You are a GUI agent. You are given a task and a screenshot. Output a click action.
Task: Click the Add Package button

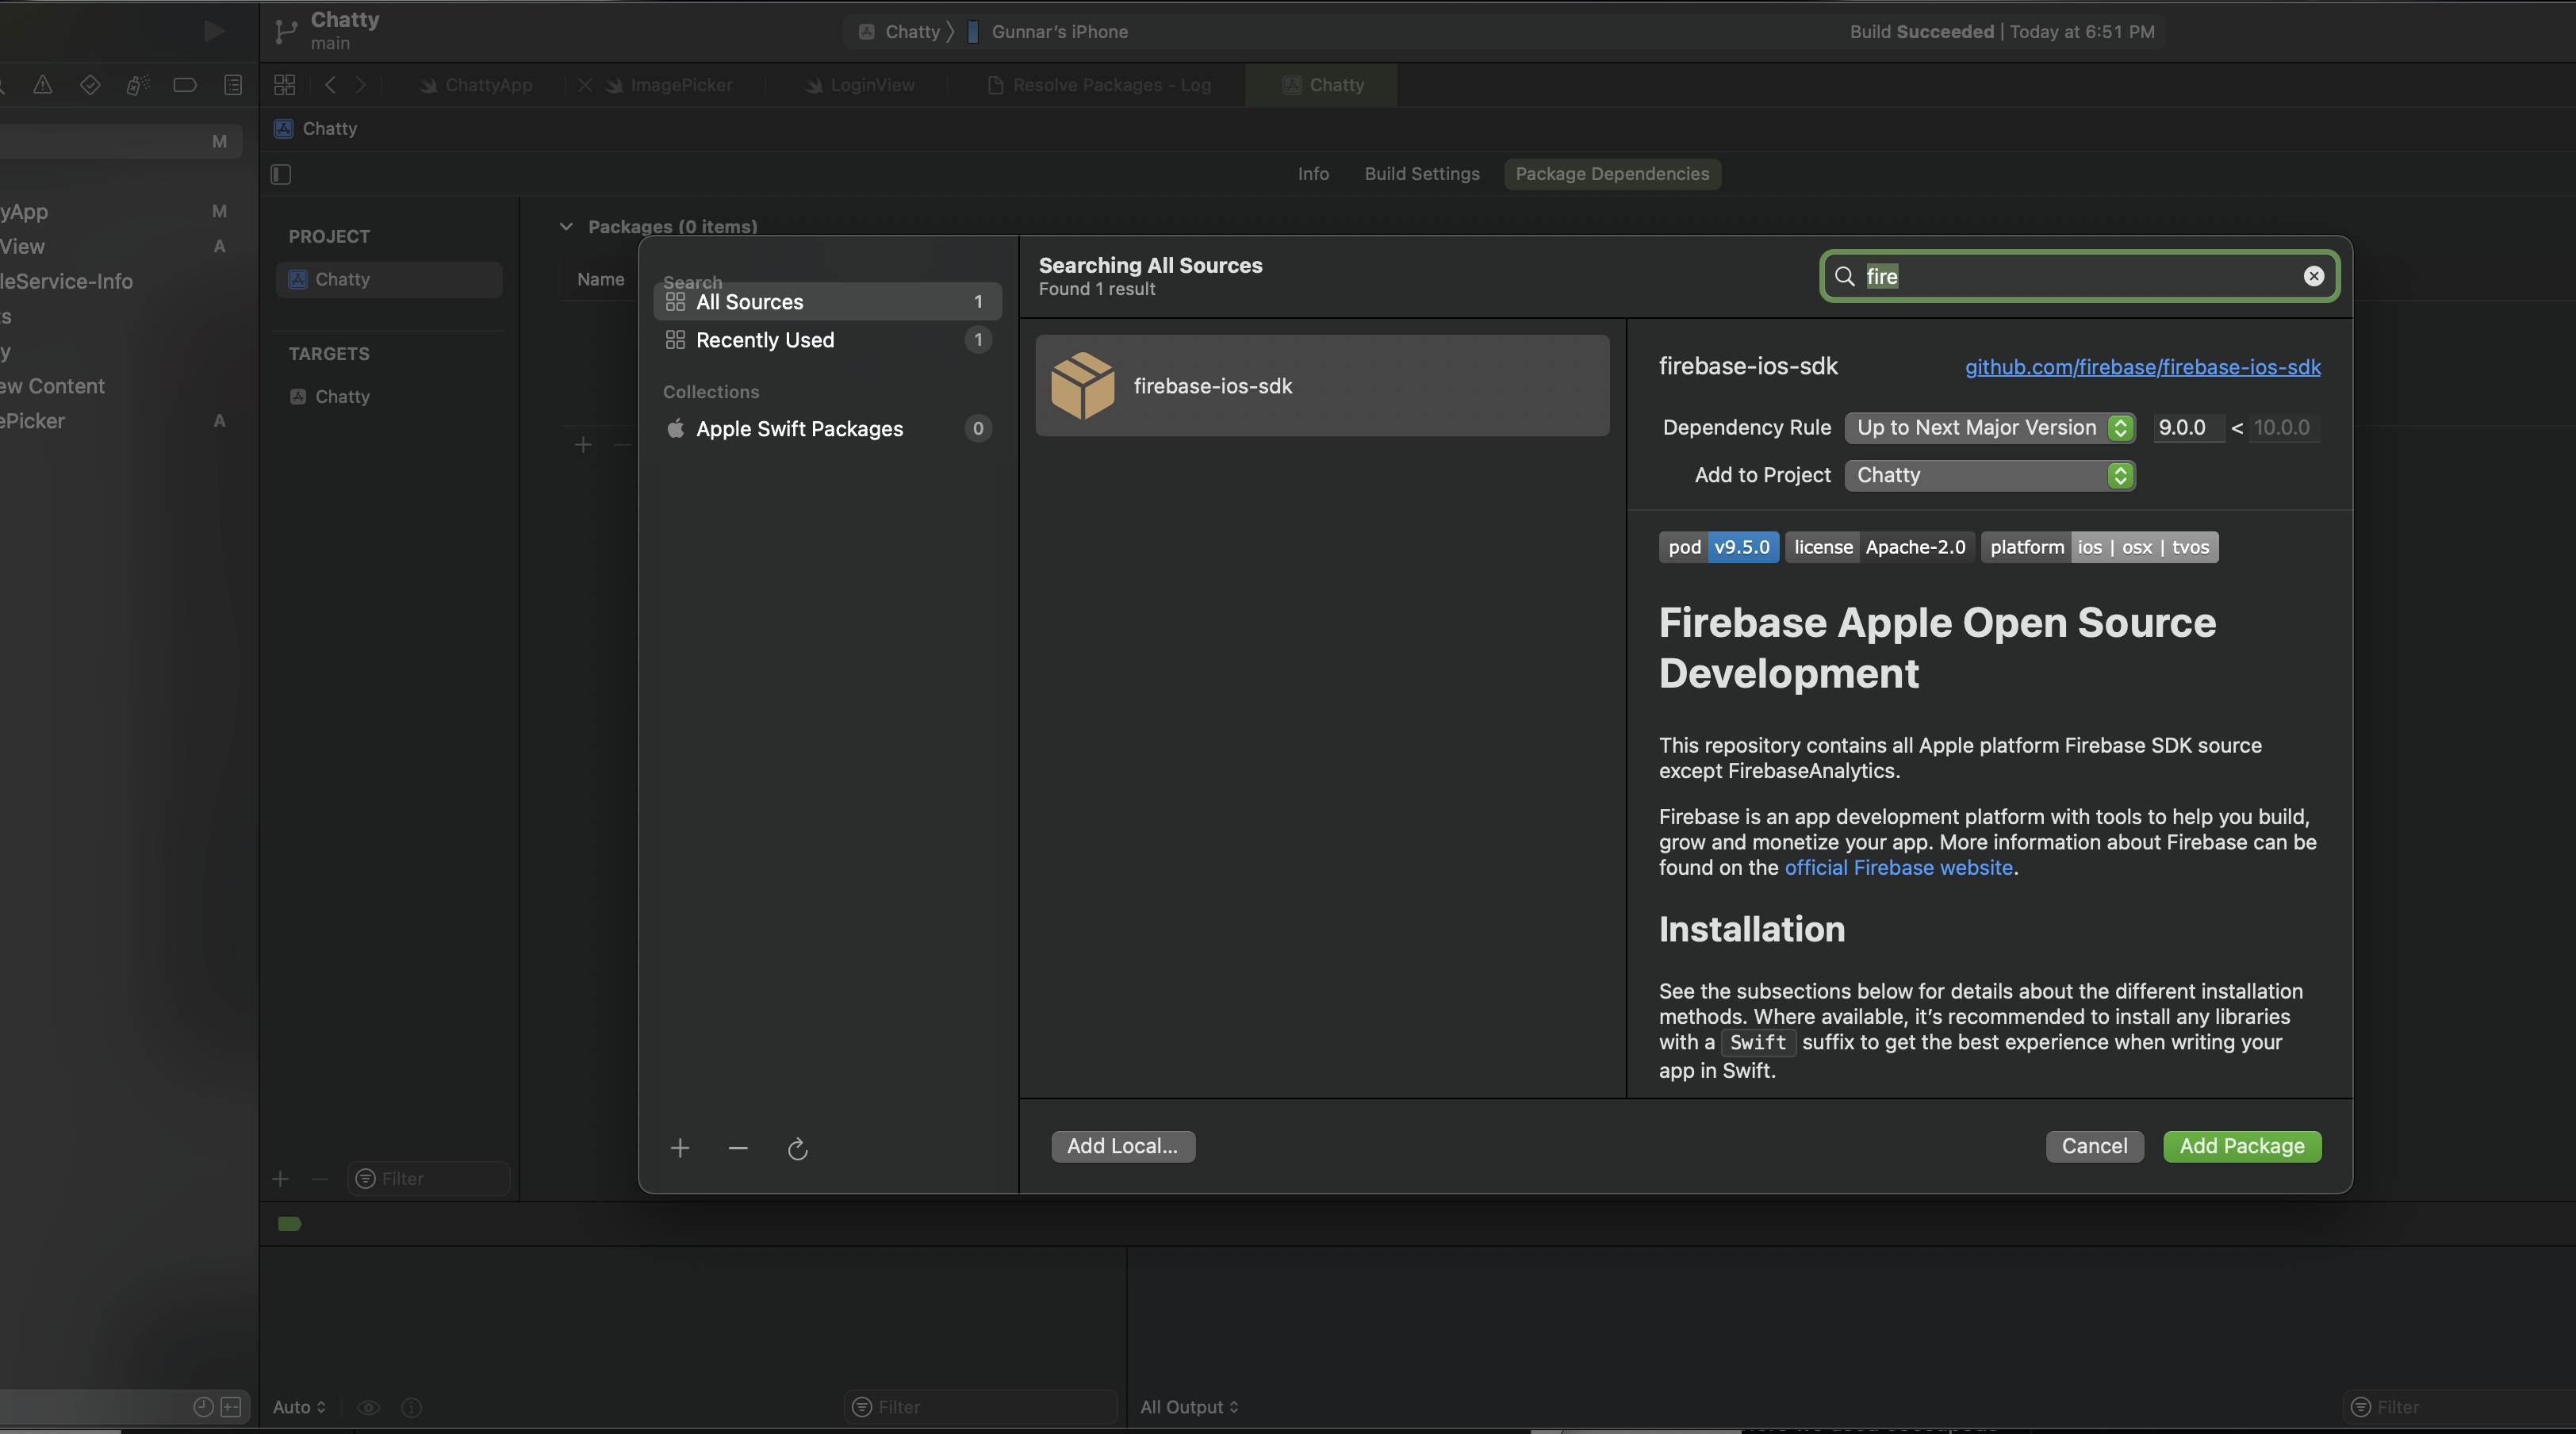tap(2242, 1146)
